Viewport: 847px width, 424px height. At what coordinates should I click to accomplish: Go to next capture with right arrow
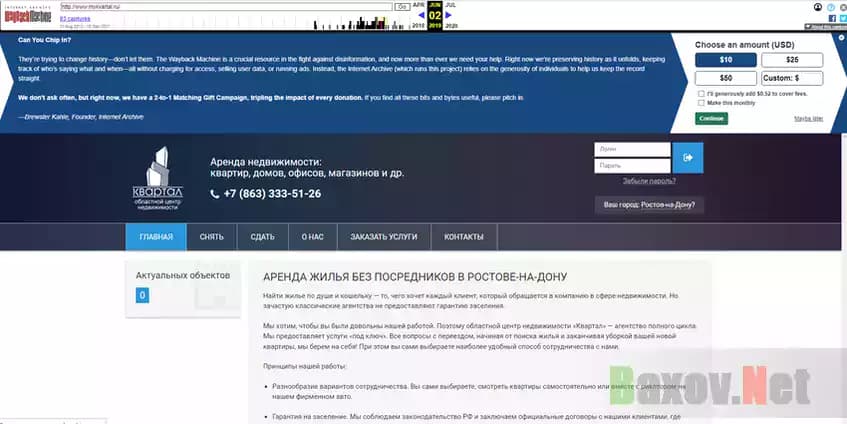tap(448, 15)
